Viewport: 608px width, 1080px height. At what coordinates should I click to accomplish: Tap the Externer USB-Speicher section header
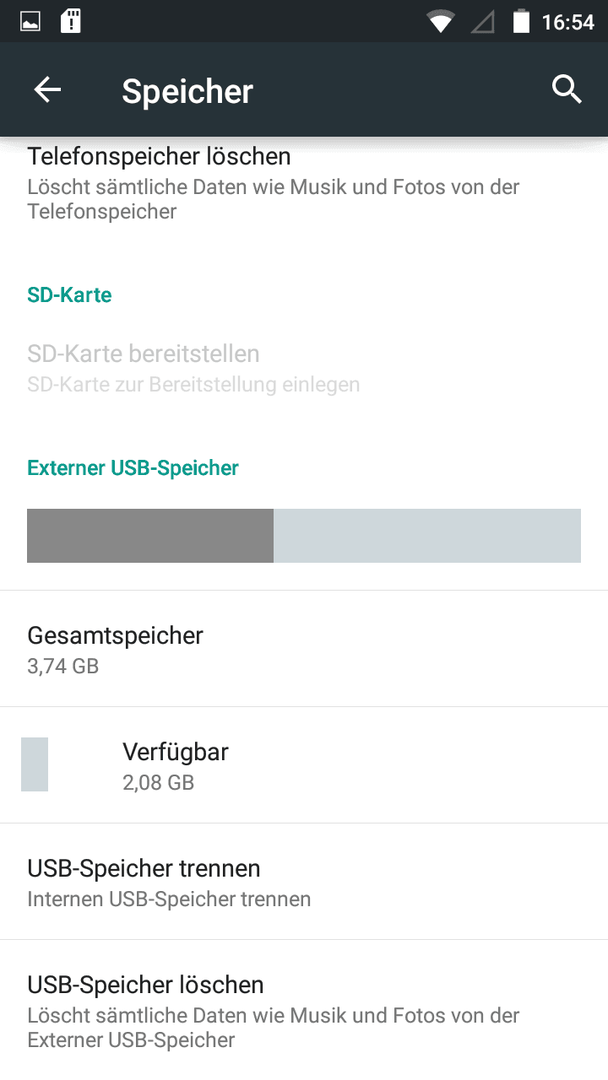(133, 468)
